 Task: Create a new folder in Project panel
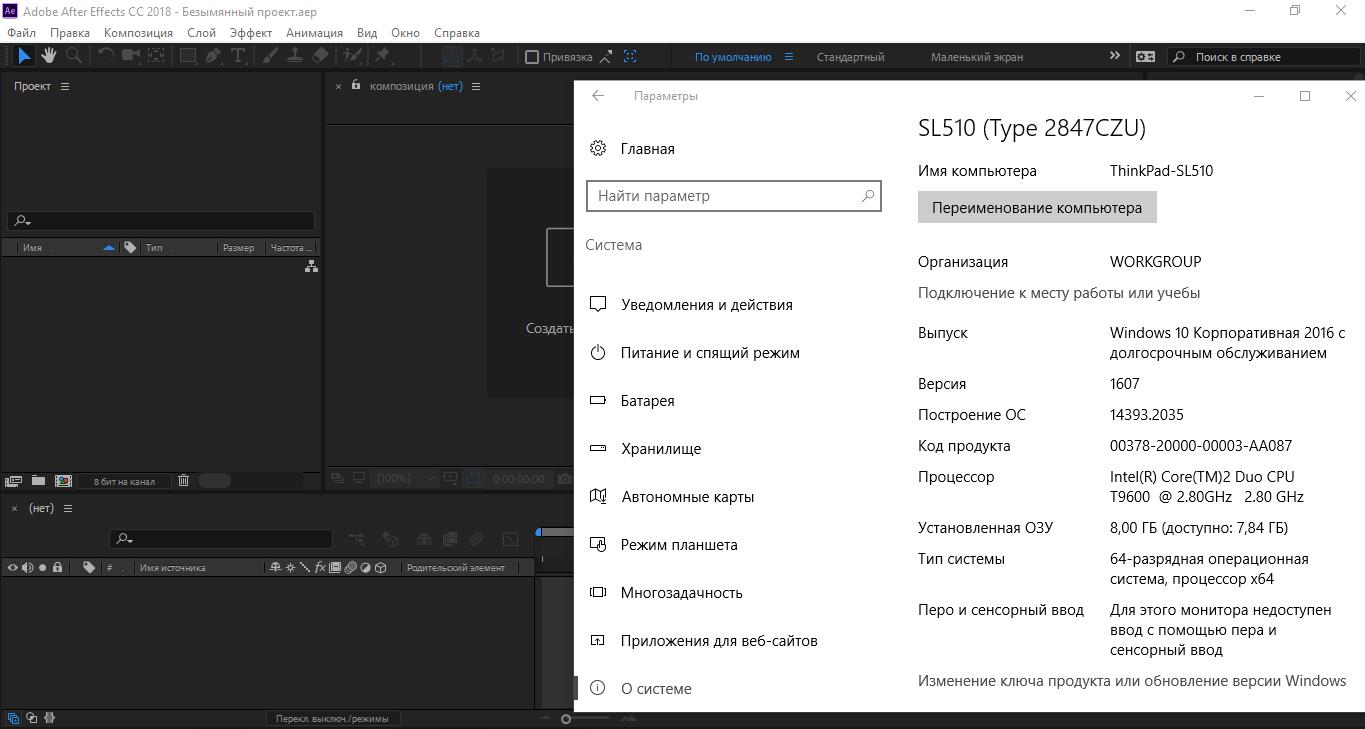(38, 481)
